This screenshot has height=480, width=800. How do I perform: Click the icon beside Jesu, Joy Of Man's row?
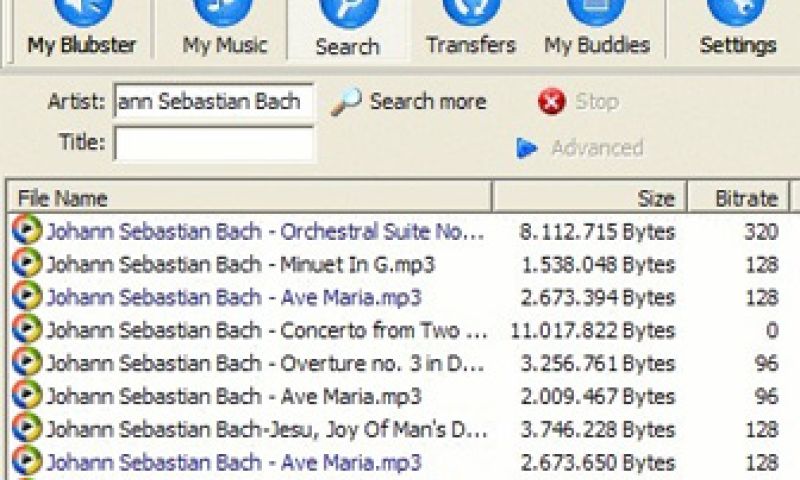tap(27, 428)
